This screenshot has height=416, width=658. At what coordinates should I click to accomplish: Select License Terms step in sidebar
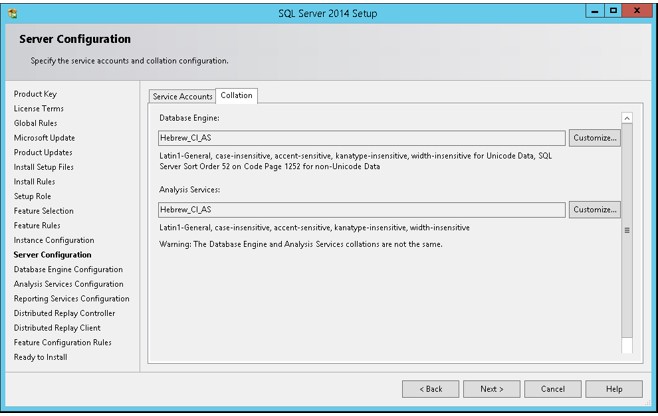[x=39, y=109]
